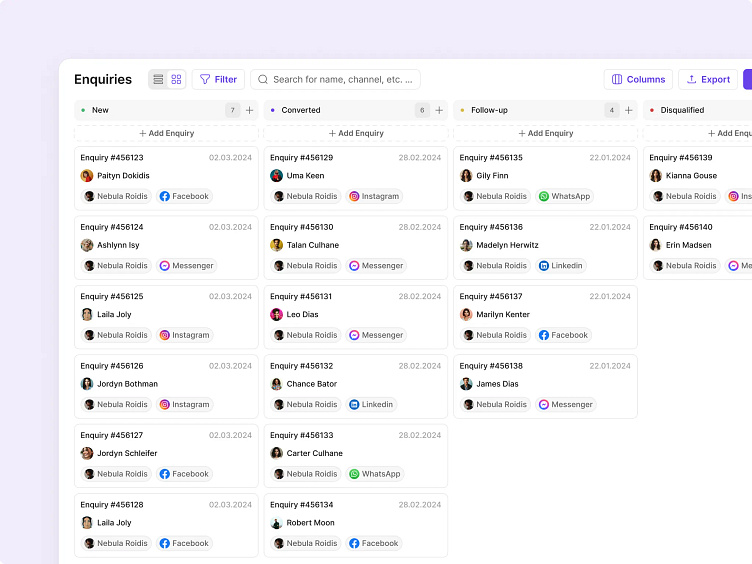Open Kianna Gouse contact name
752x564 pixels.
click(x=691, y=176)
